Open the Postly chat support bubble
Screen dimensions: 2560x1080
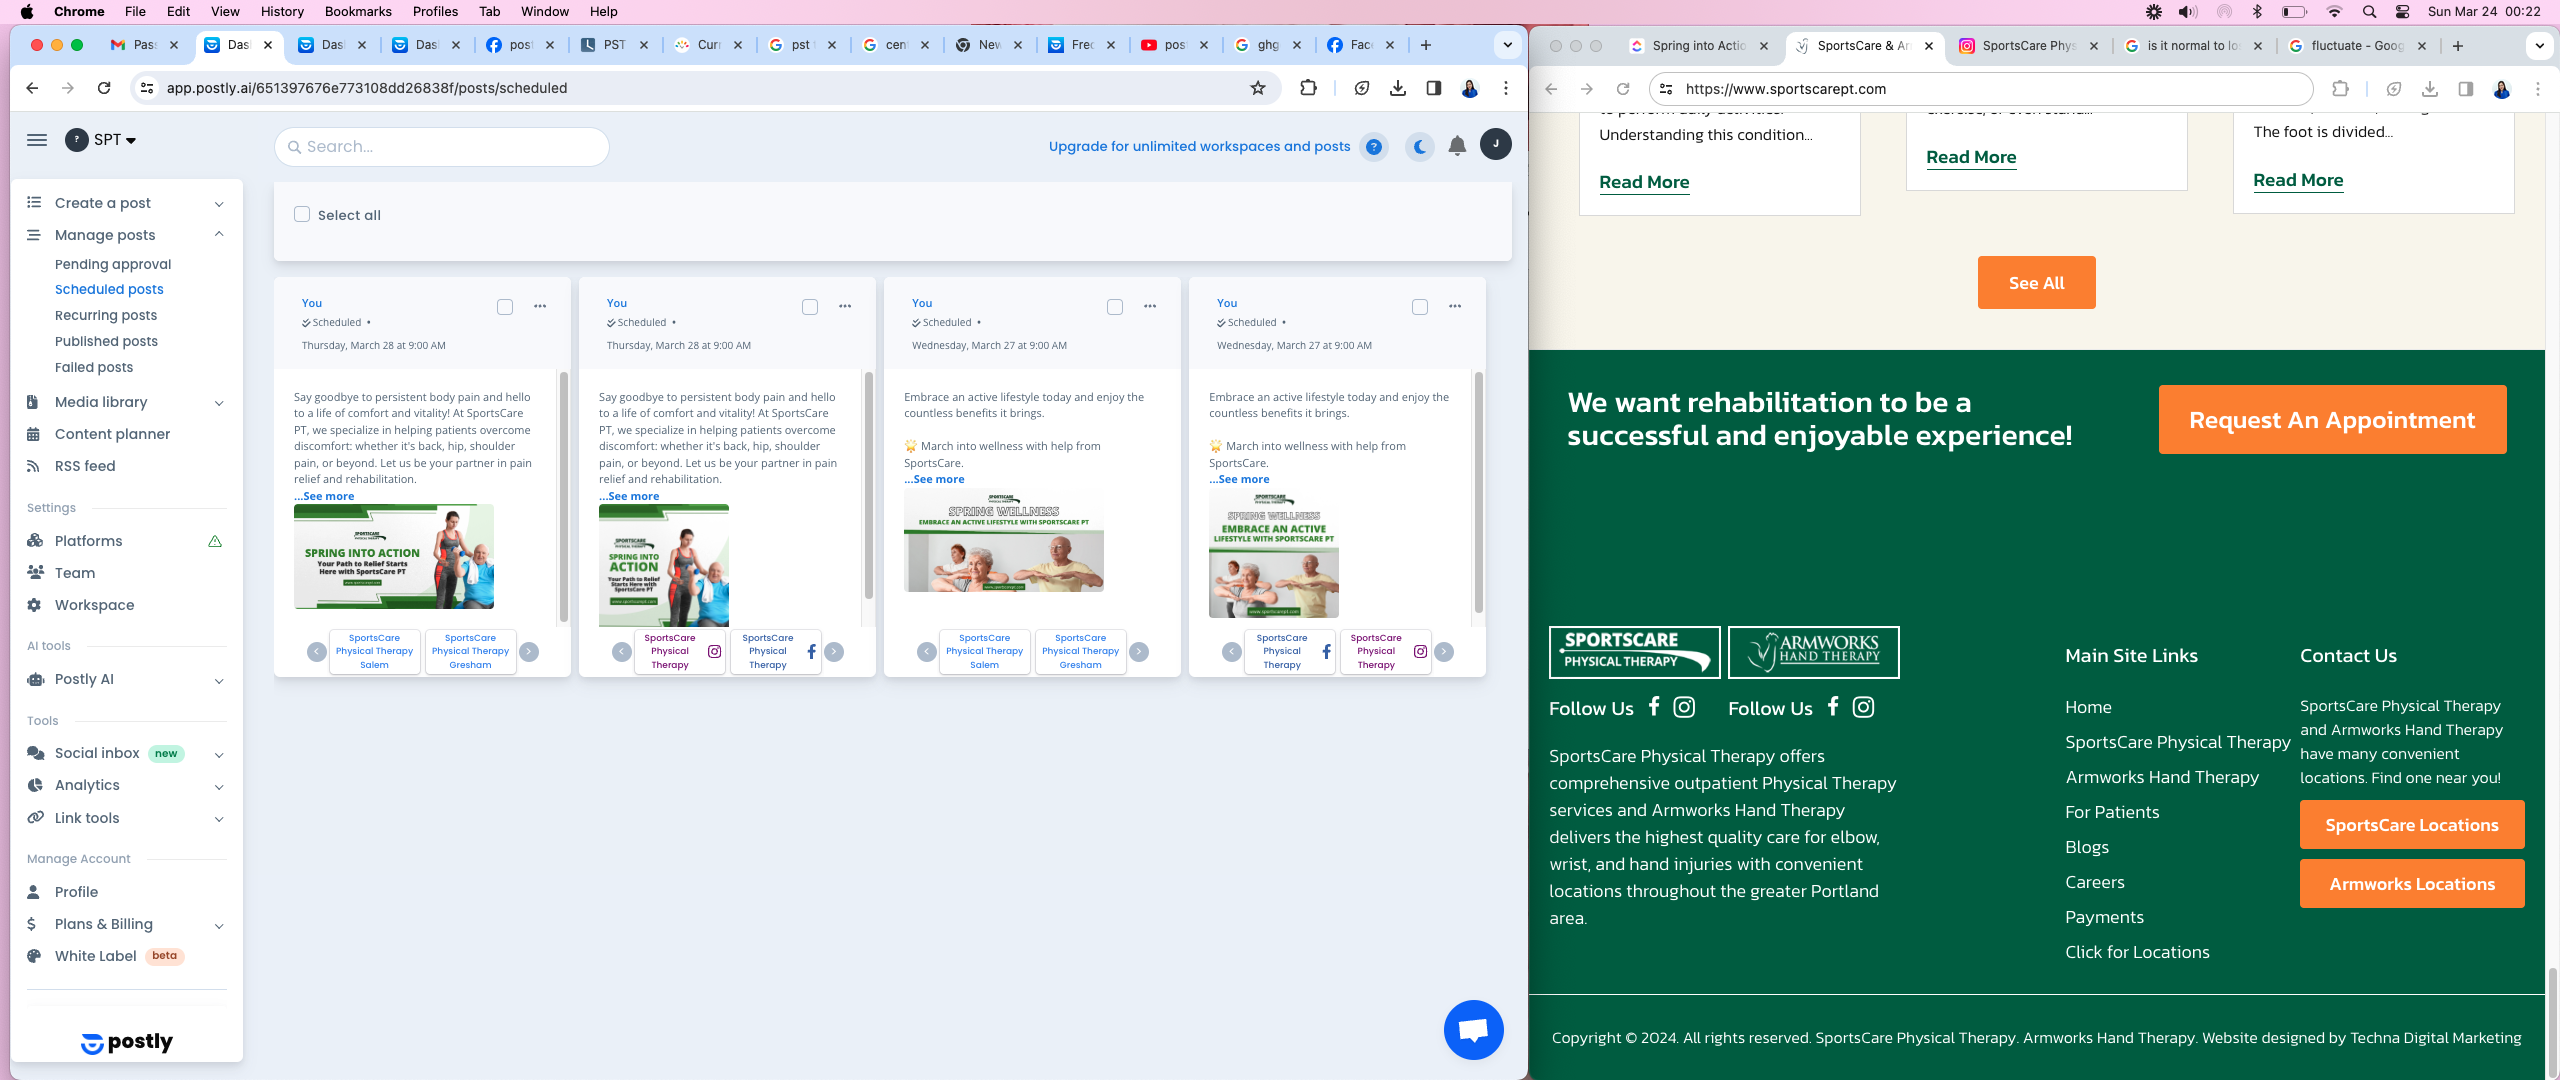(x=1473, y=1030)
